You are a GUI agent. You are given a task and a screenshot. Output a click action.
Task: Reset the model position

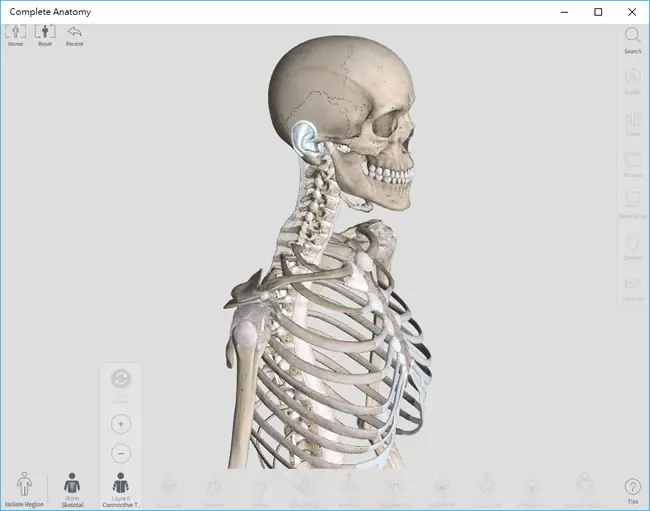pos(45,35)
